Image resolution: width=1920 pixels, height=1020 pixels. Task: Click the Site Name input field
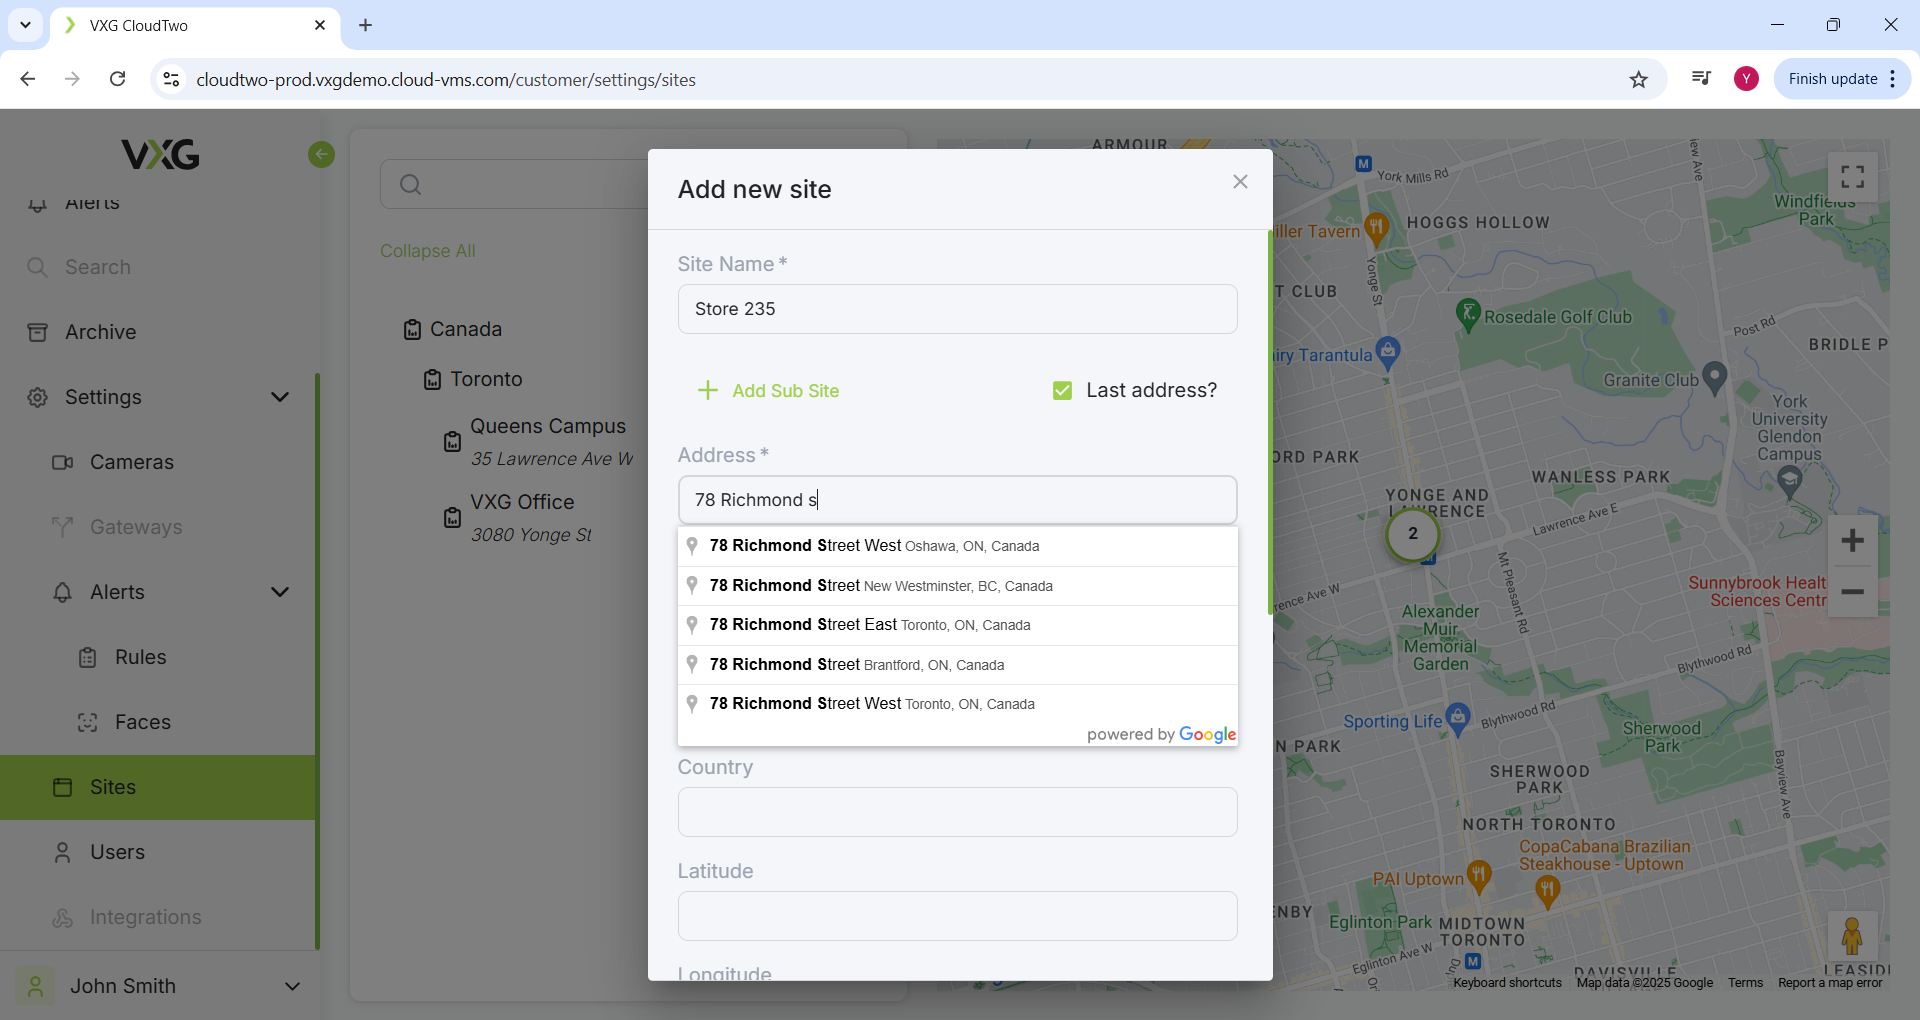[957, 309]
